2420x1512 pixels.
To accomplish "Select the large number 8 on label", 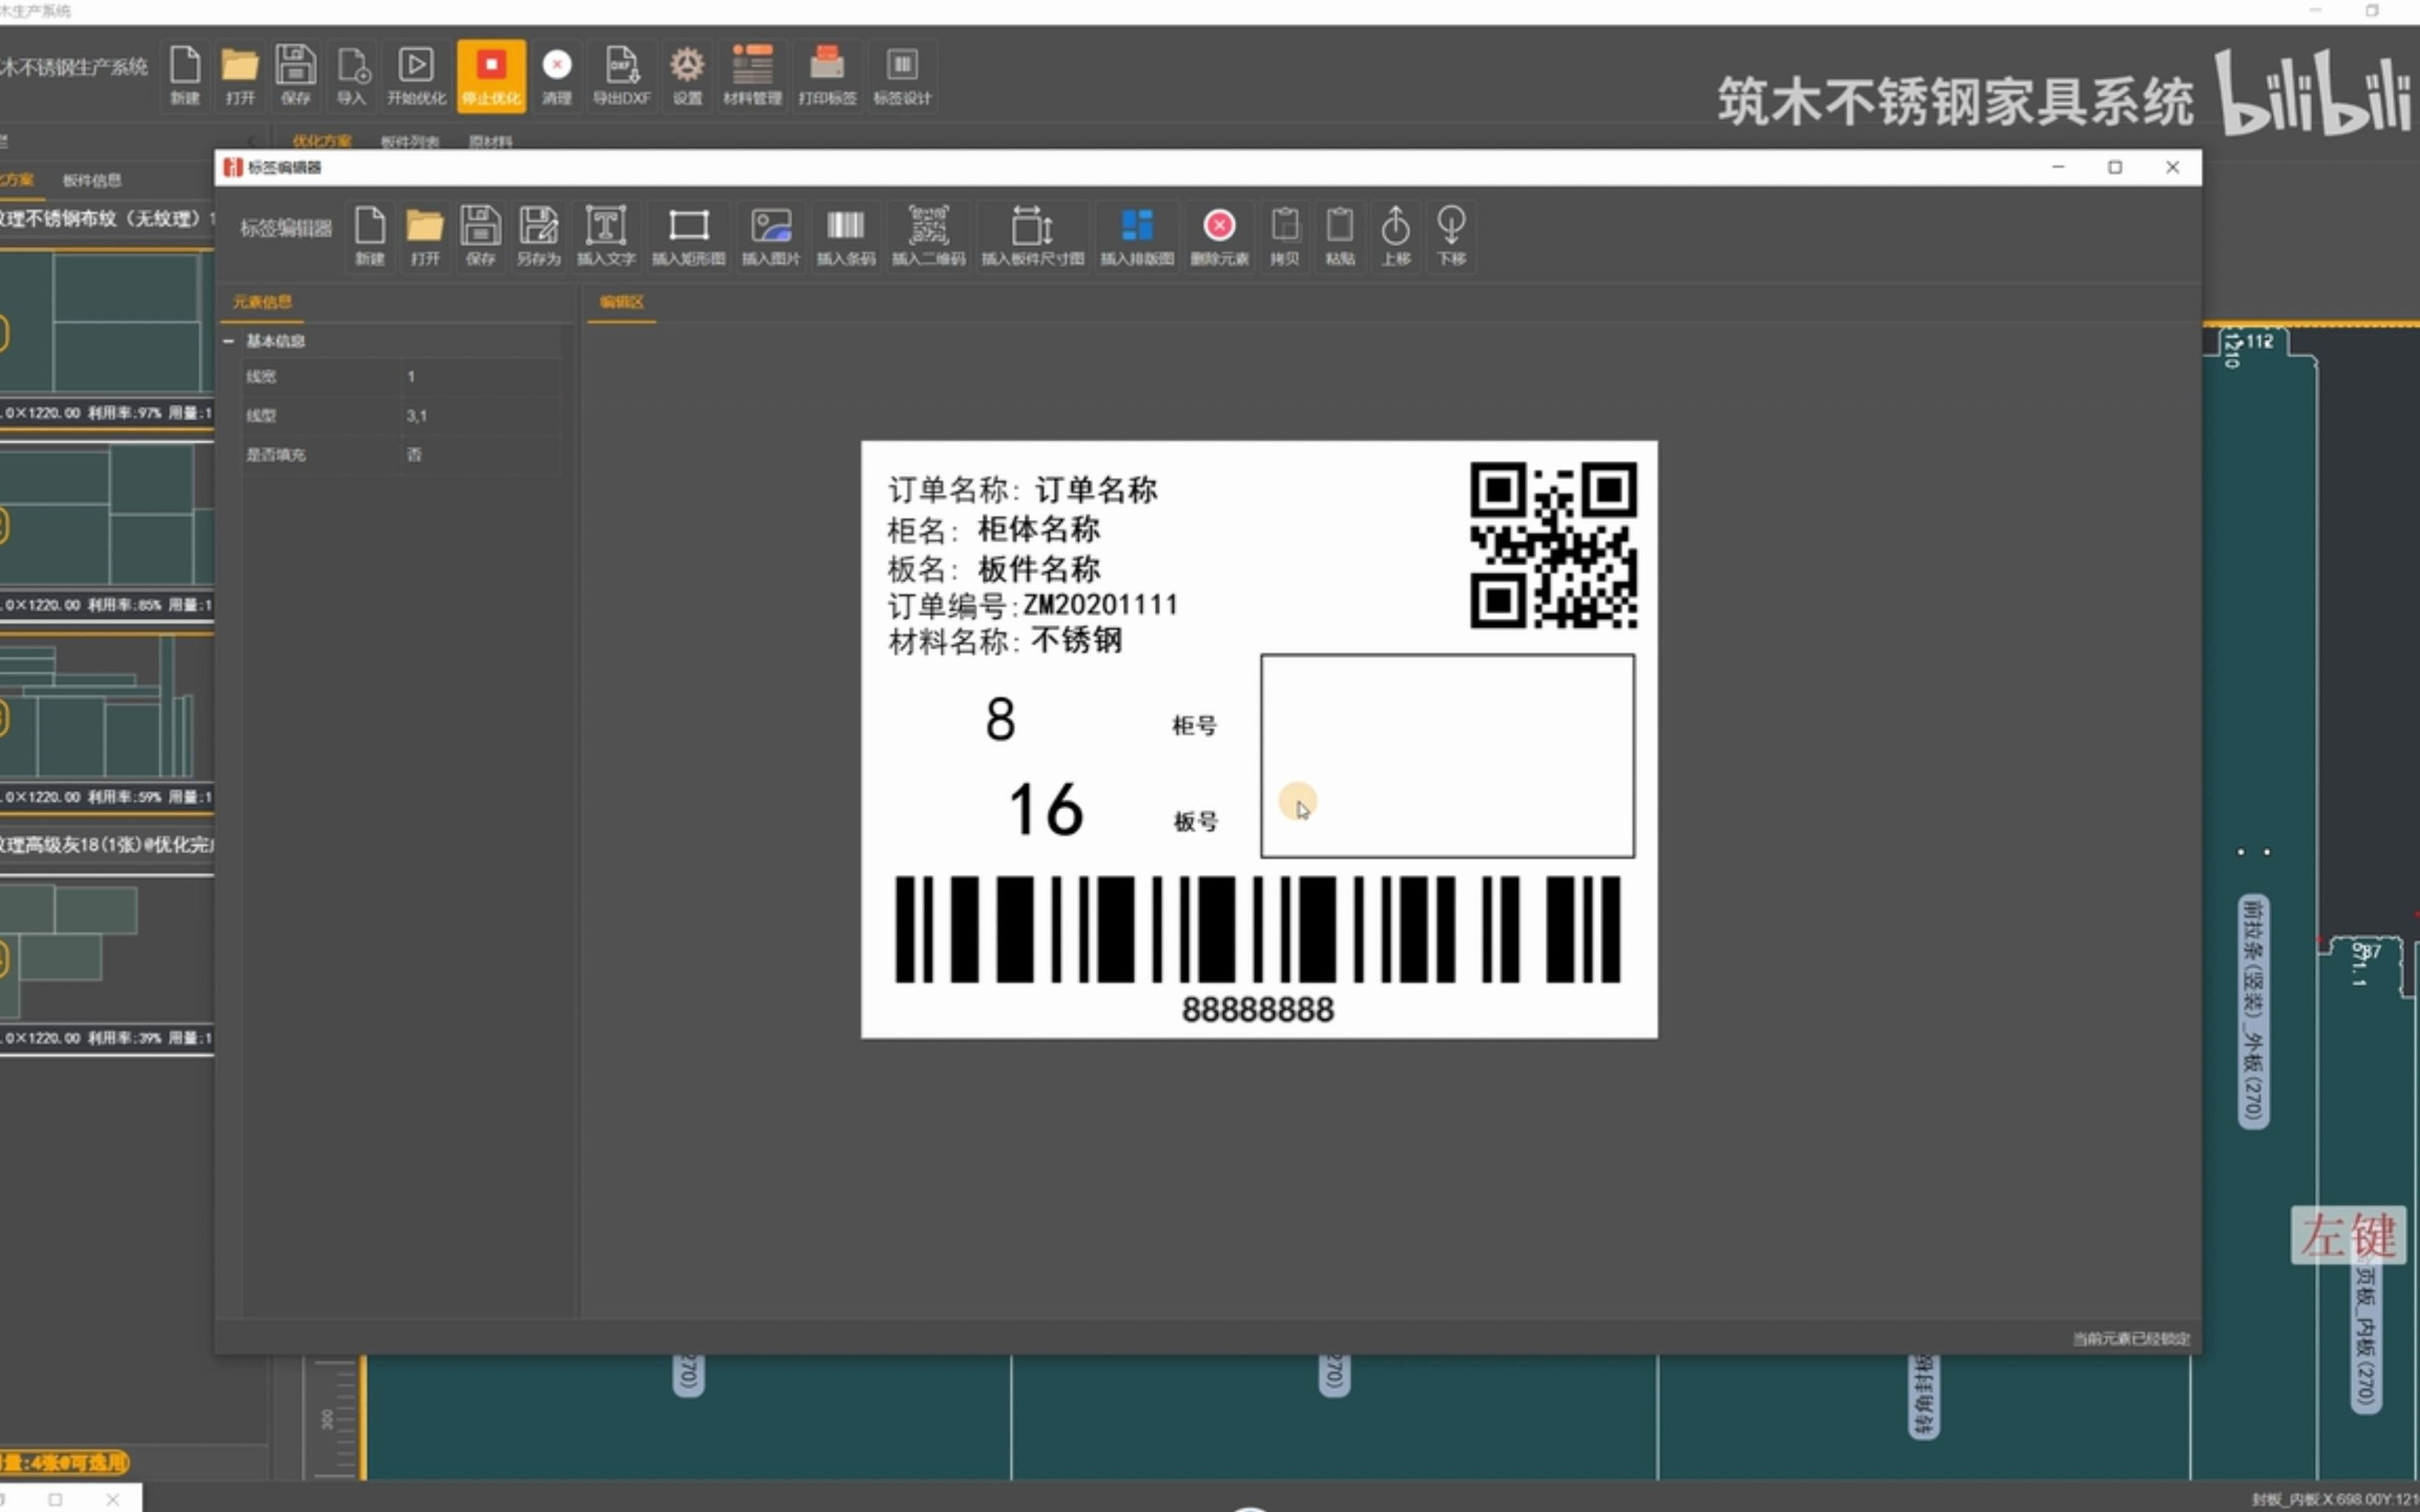I will pyautogui.click(x=1000, y=719).
